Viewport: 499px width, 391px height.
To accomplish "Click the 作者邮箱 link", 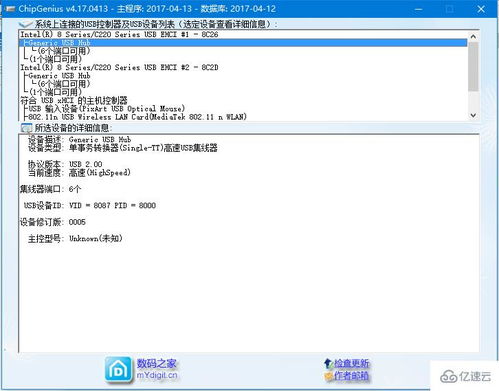I will point(351,376).
